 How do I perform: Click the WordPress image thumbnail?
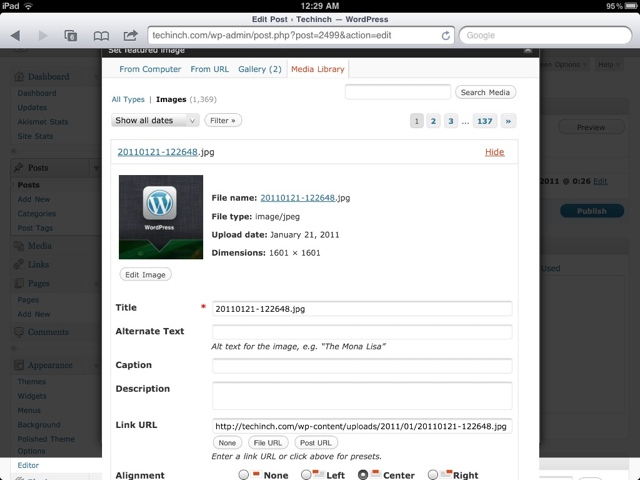point(161,217)
